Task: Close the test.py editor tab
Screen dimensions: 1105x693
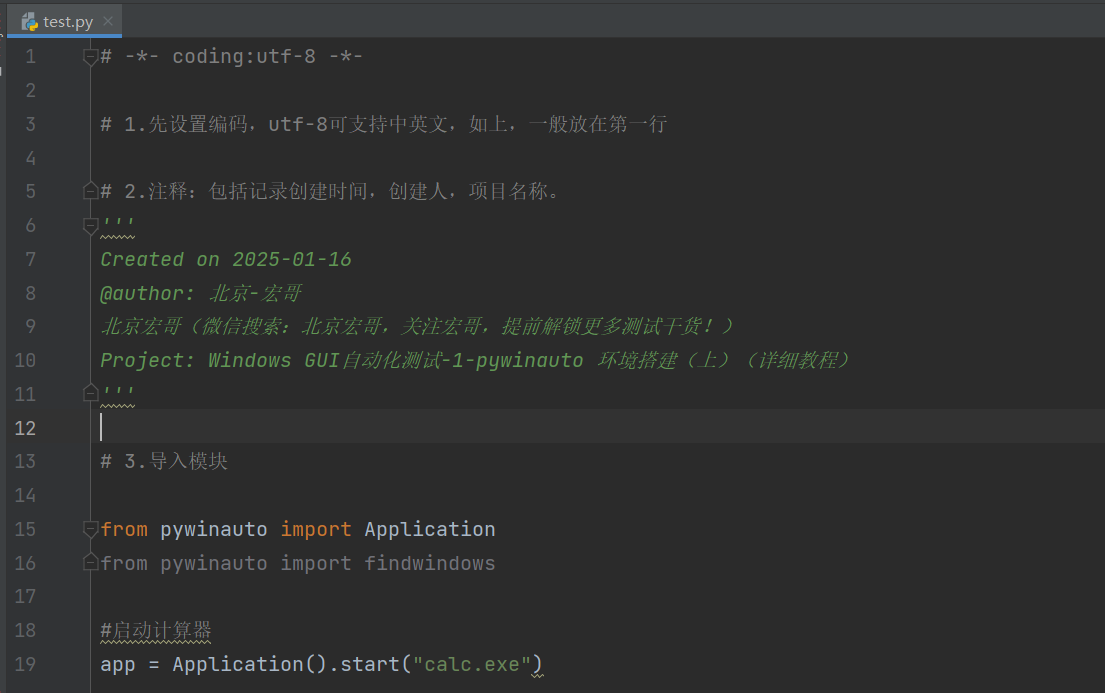Action: coord(108,21)
